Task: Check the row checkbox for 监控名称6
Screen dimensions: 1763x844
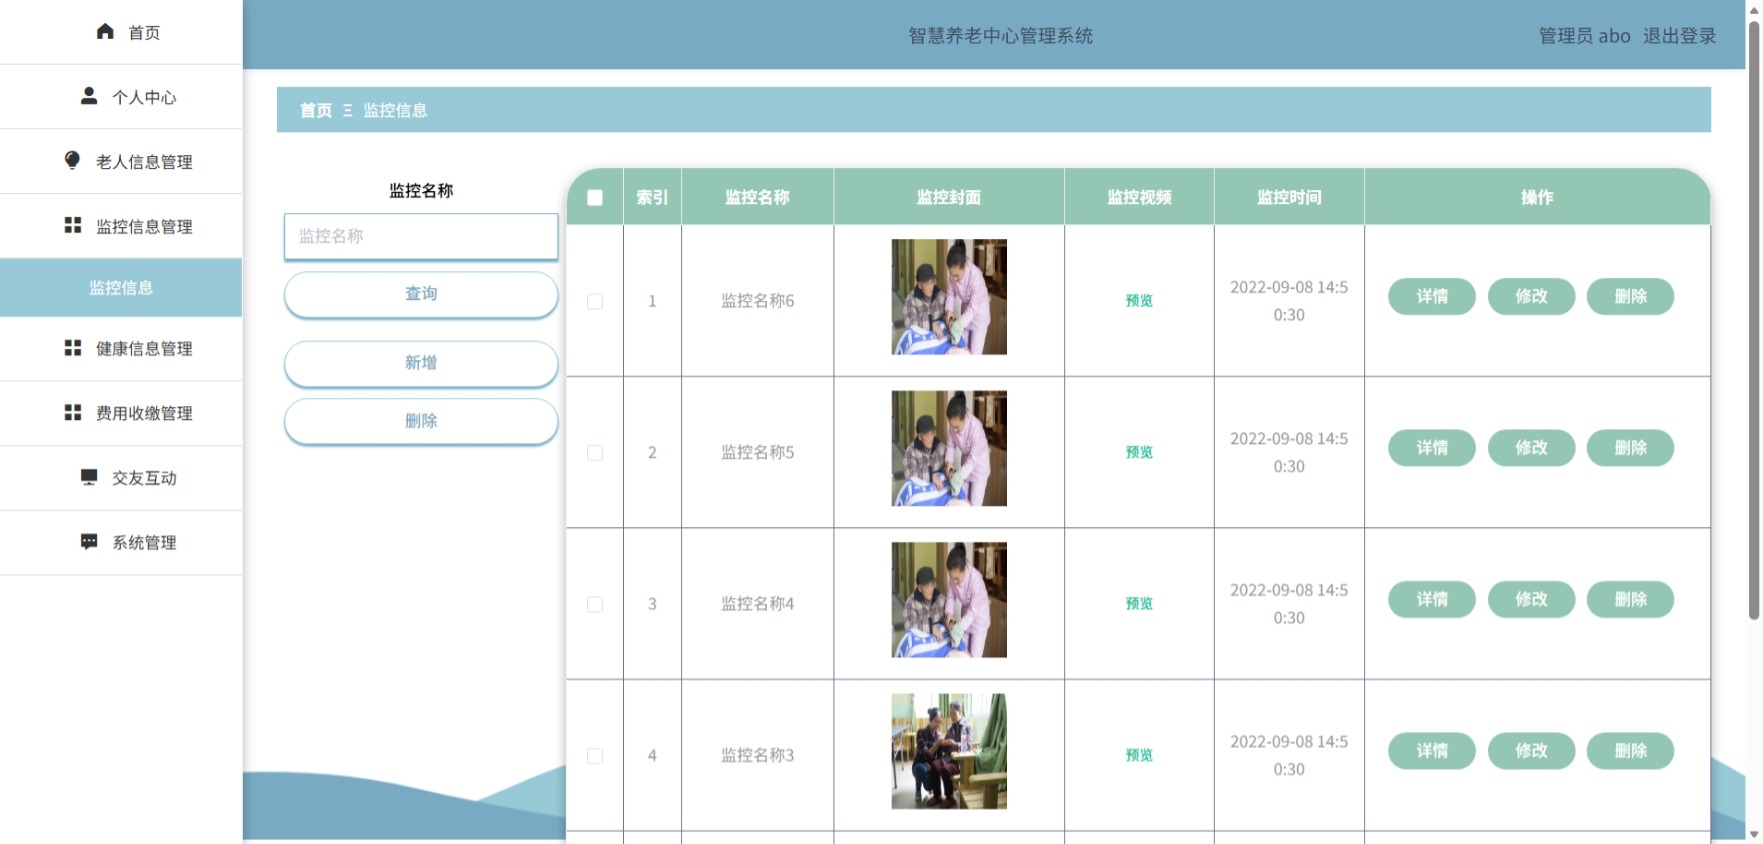Action: tap(595, 301)
